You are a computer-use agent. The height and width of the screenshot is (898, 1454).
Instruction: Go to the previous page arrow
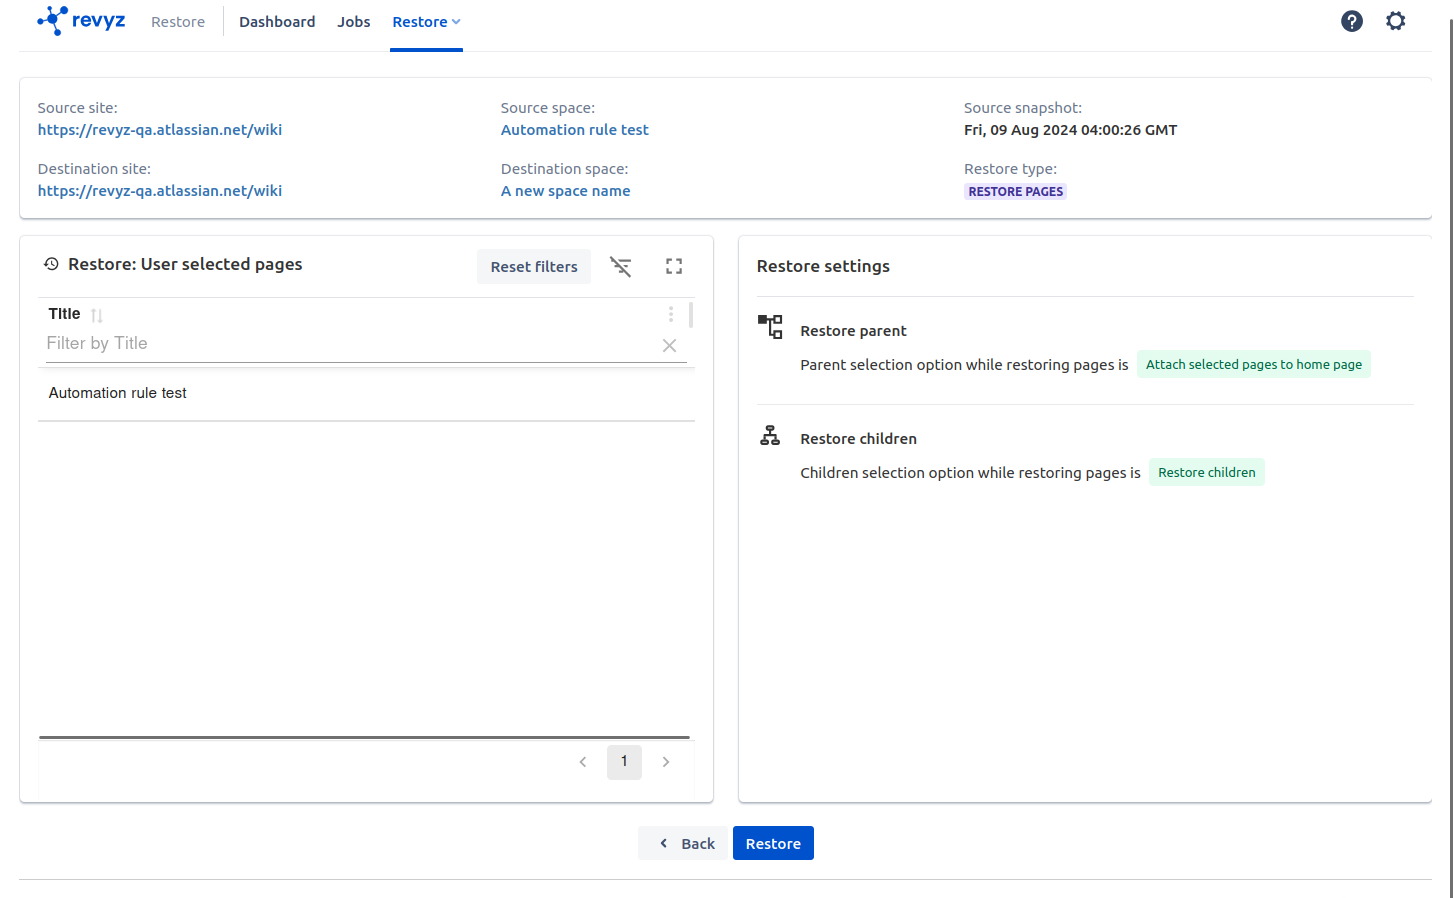[583, 762]
